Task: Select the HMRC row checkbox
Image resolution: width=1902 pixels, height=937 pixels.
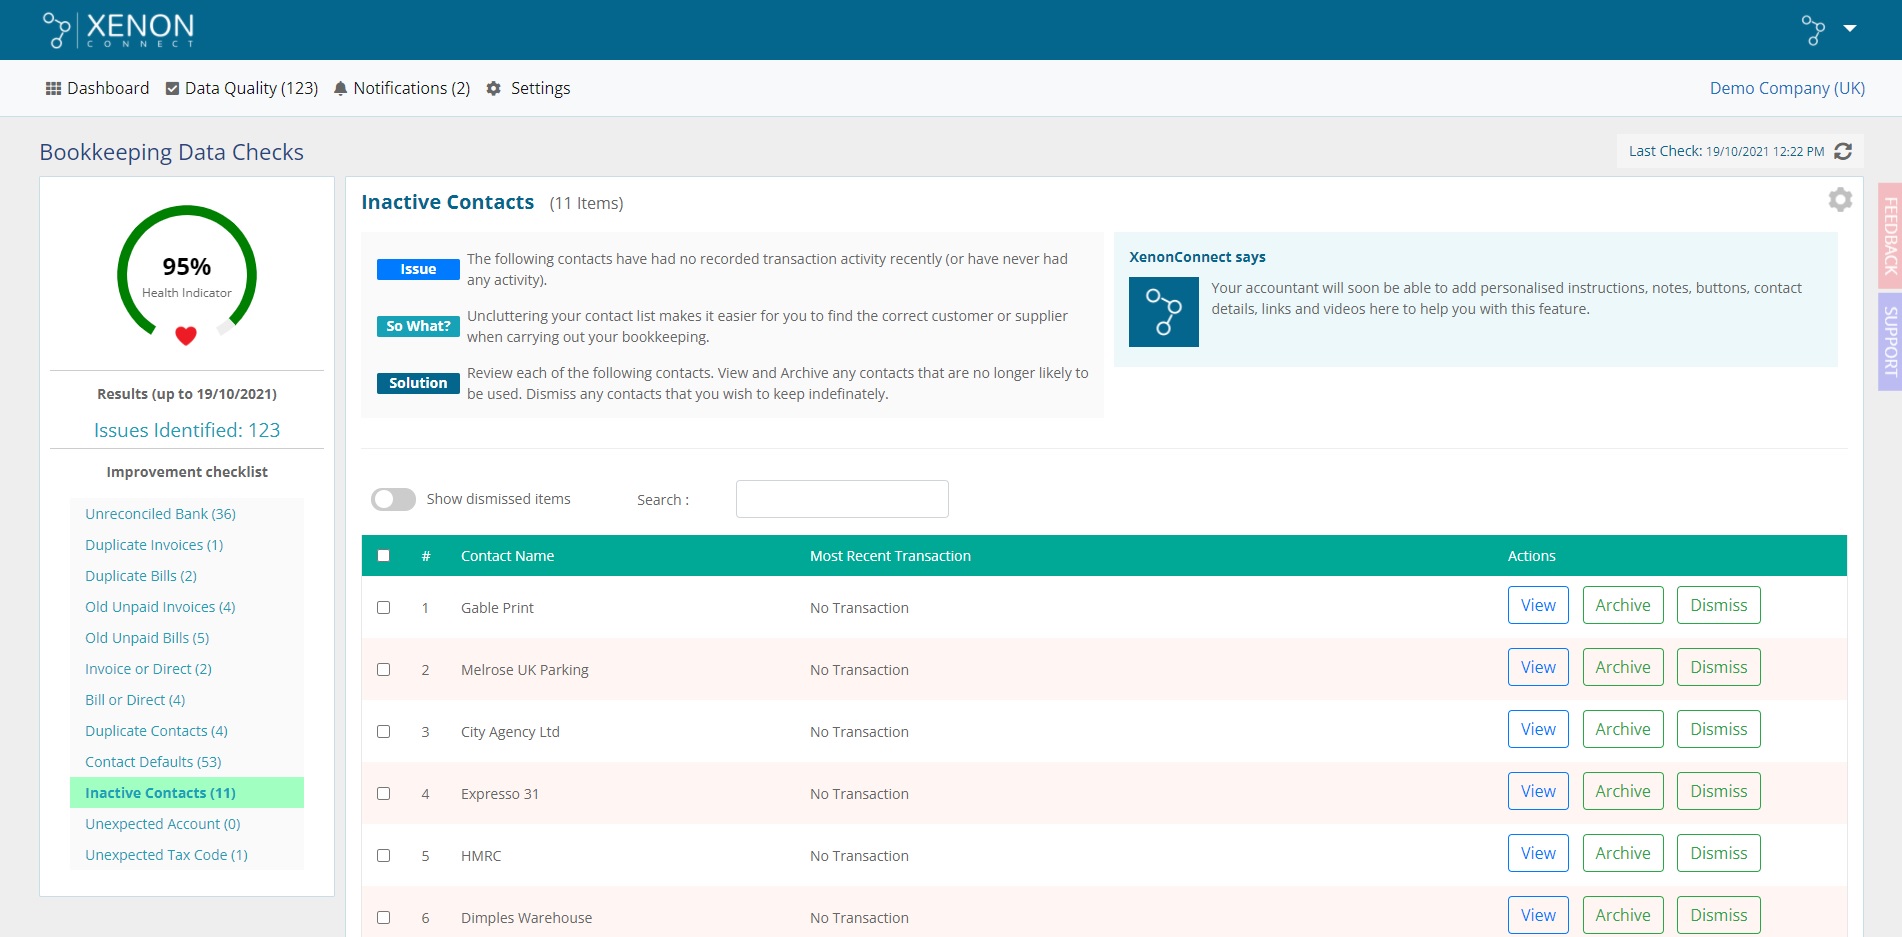Action: pos(383,855)
